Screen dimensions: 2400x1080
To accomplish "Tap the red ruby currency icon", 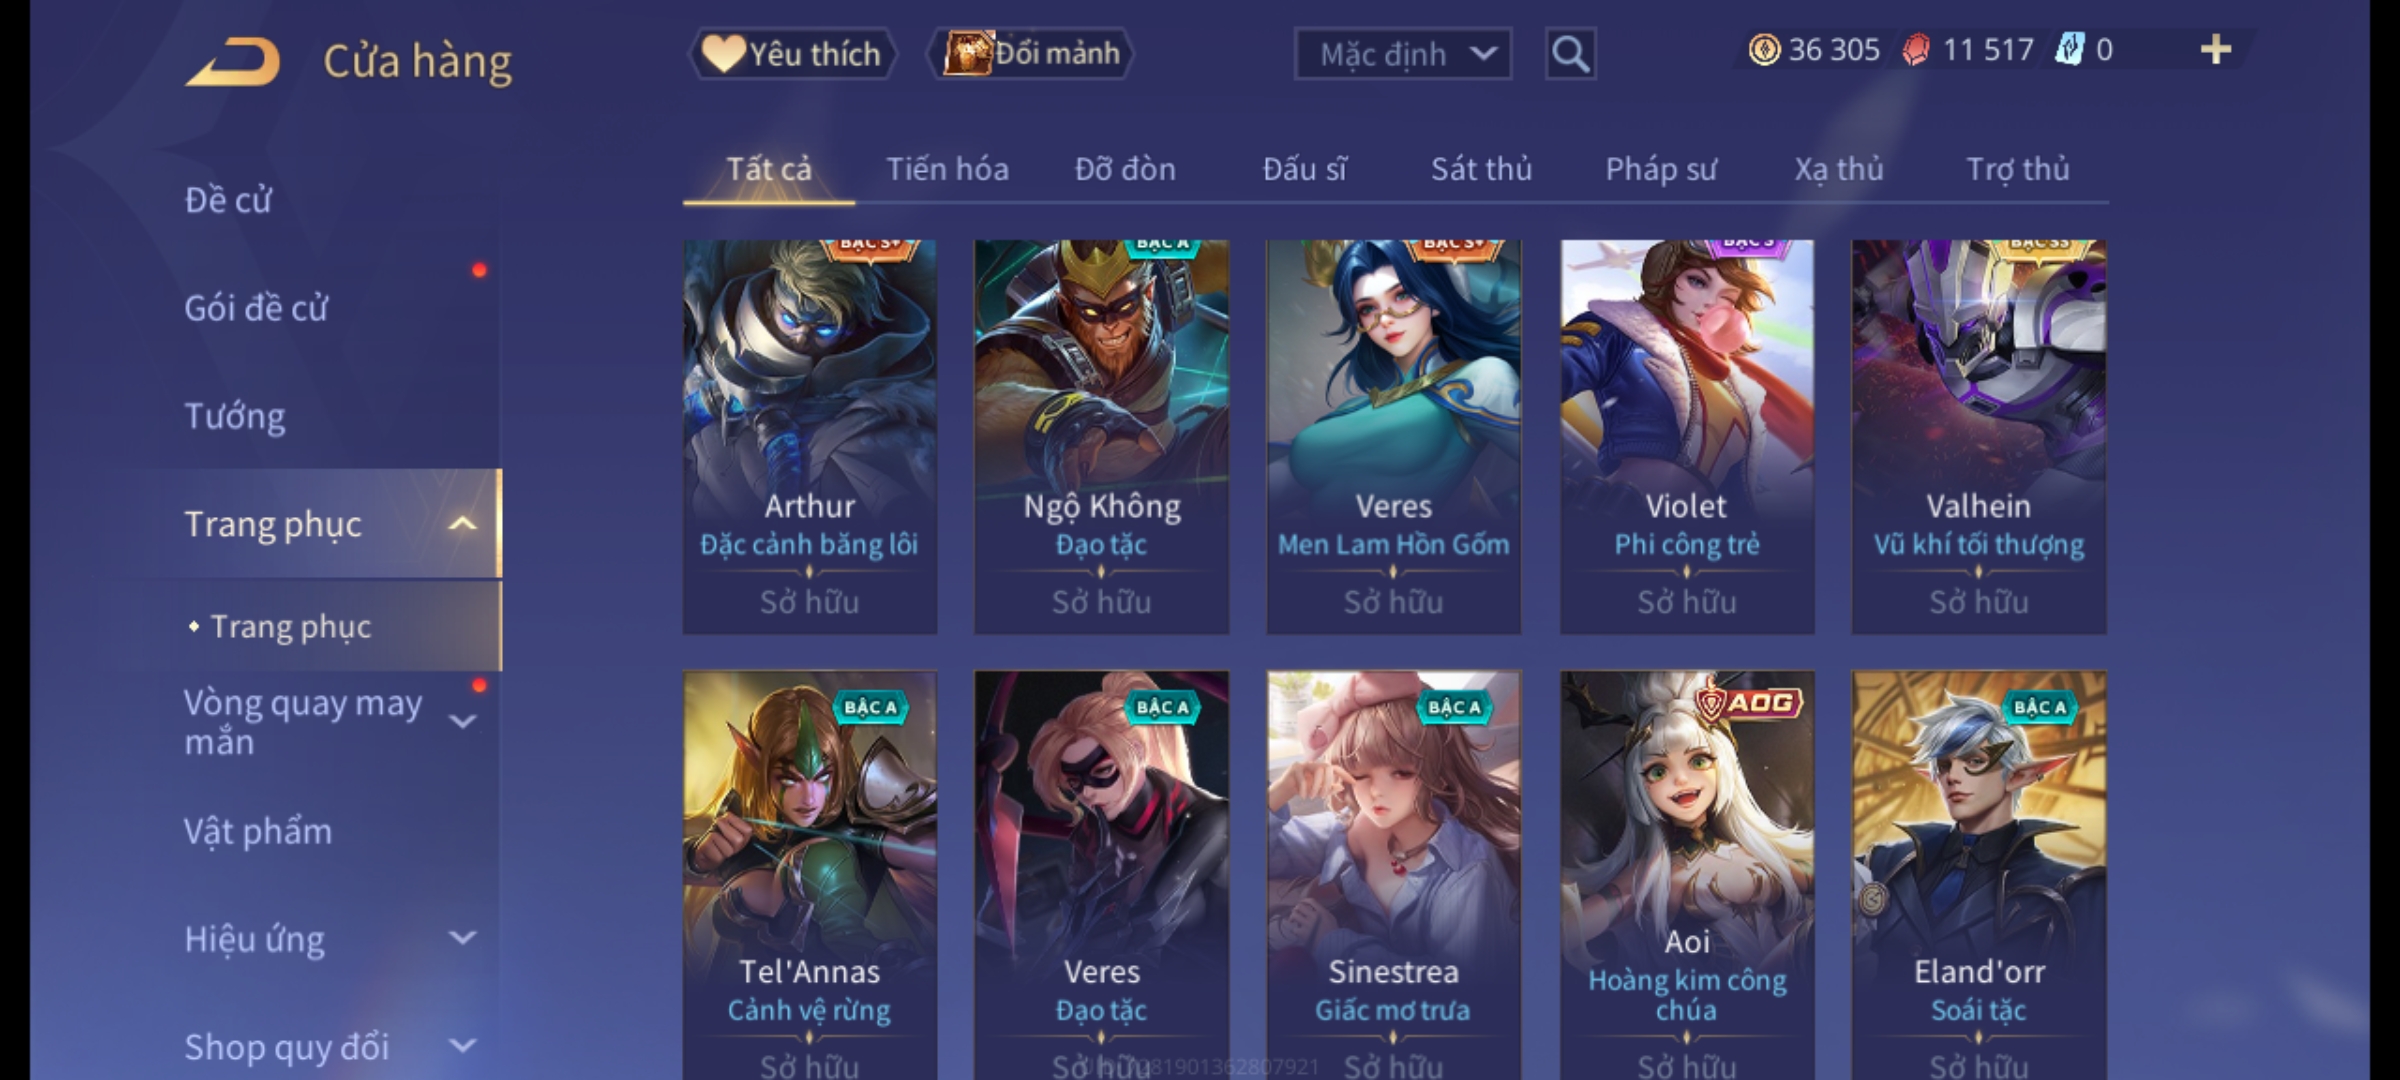I will pos(1916,50).
